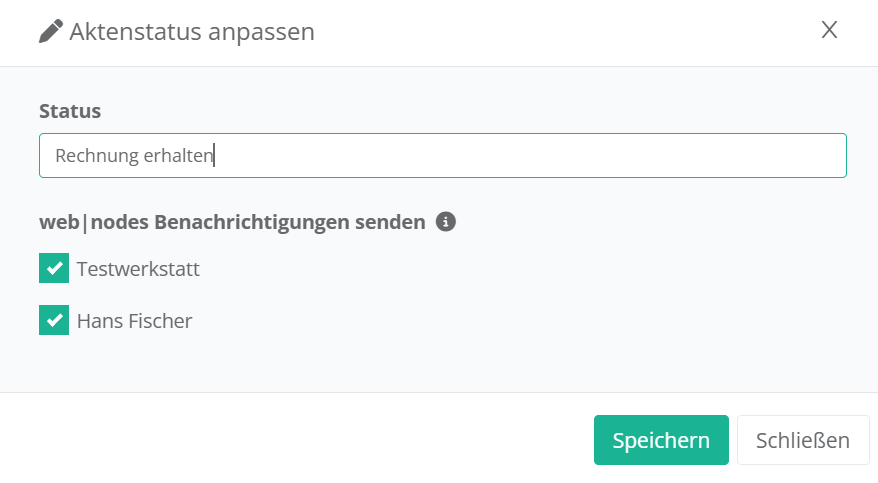Place cursor after erhalten in Status field
Image resolution: width=878 pixels, height=483 pixels.
(x=214, y=156)
